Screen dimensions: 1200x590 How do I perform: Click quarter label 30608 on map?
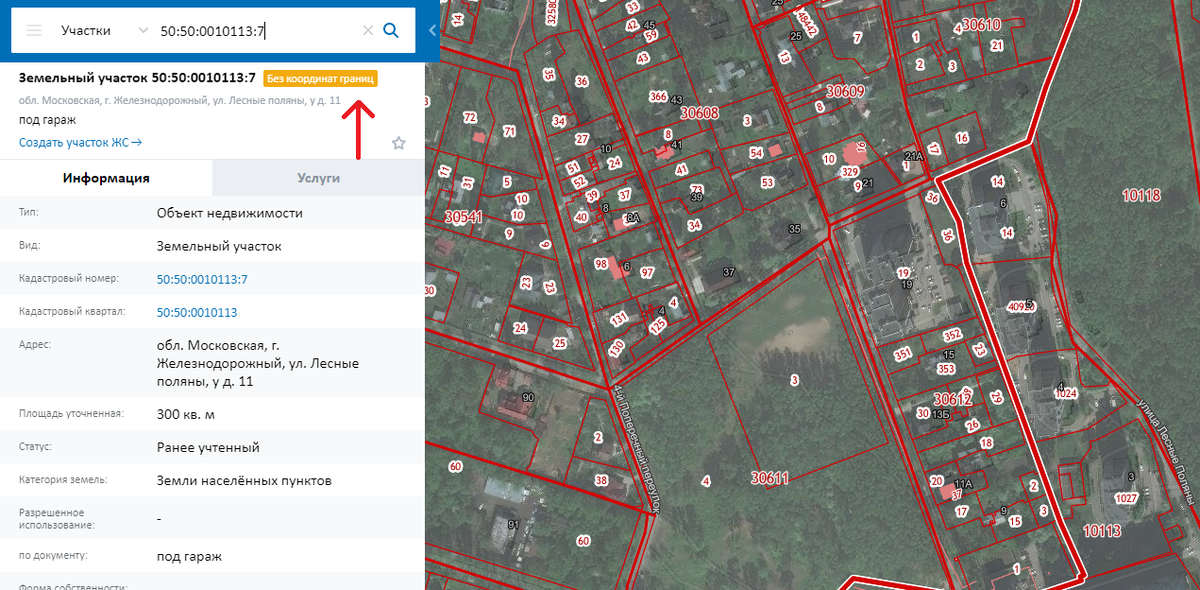click(699, 114)
